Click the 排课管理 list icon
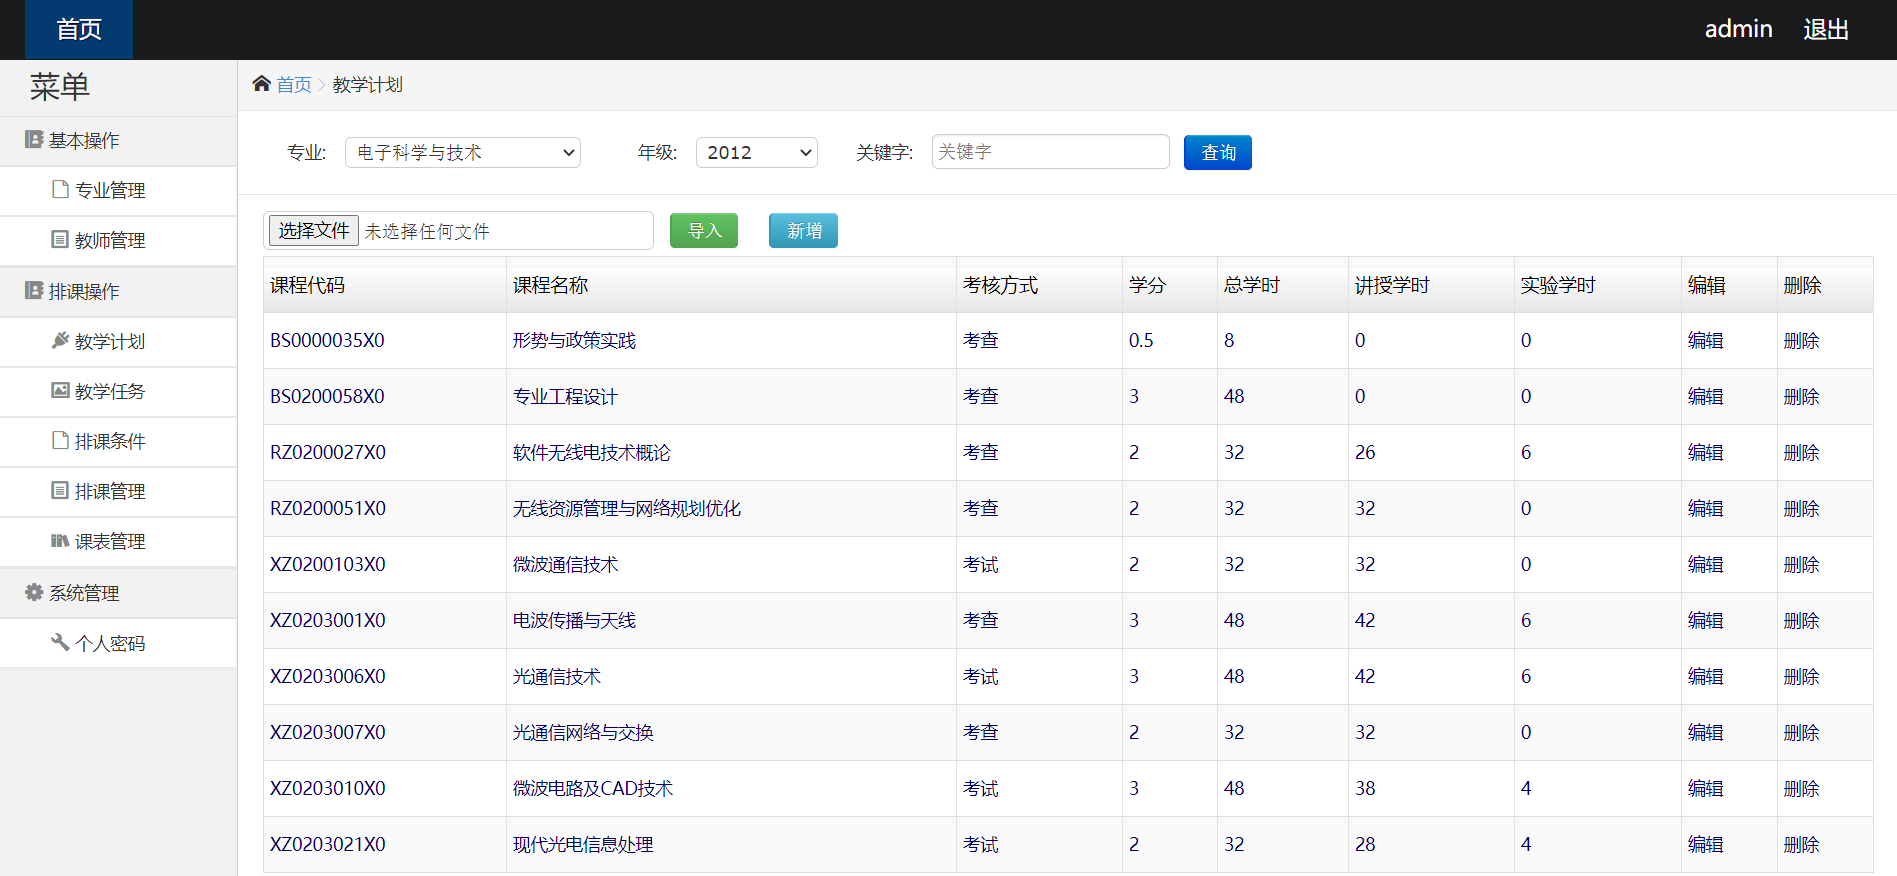The image size is (1897, 876). [60, 490]
